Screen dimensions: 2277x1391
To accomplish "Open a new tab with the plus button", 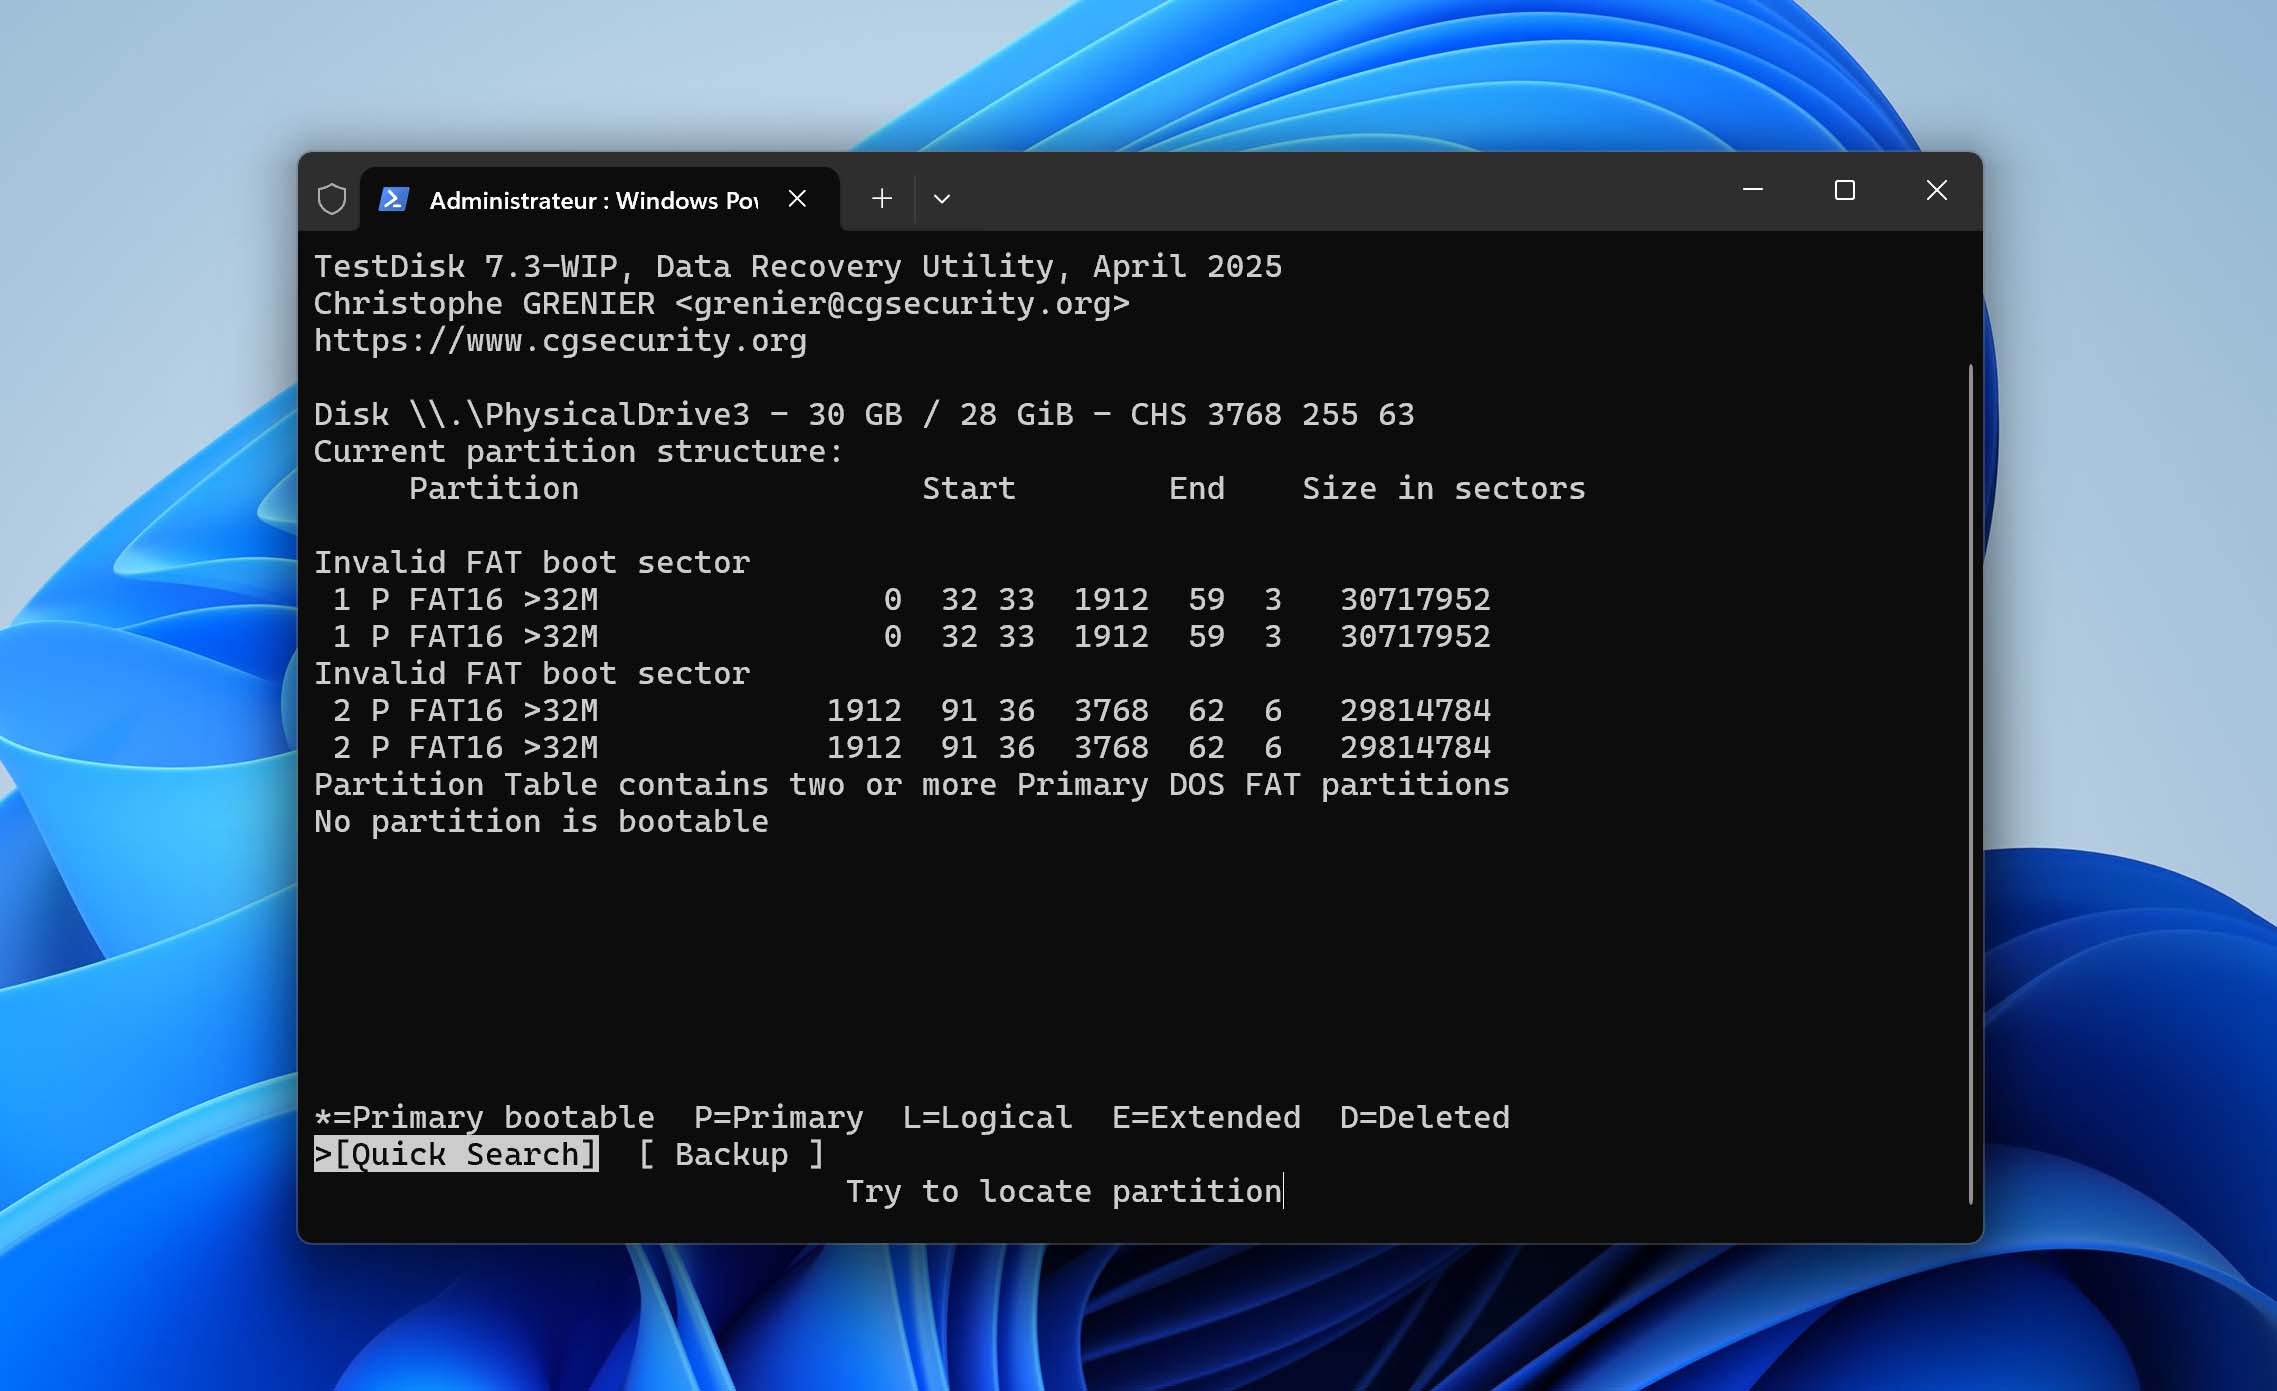I will [x=881, y=198].
